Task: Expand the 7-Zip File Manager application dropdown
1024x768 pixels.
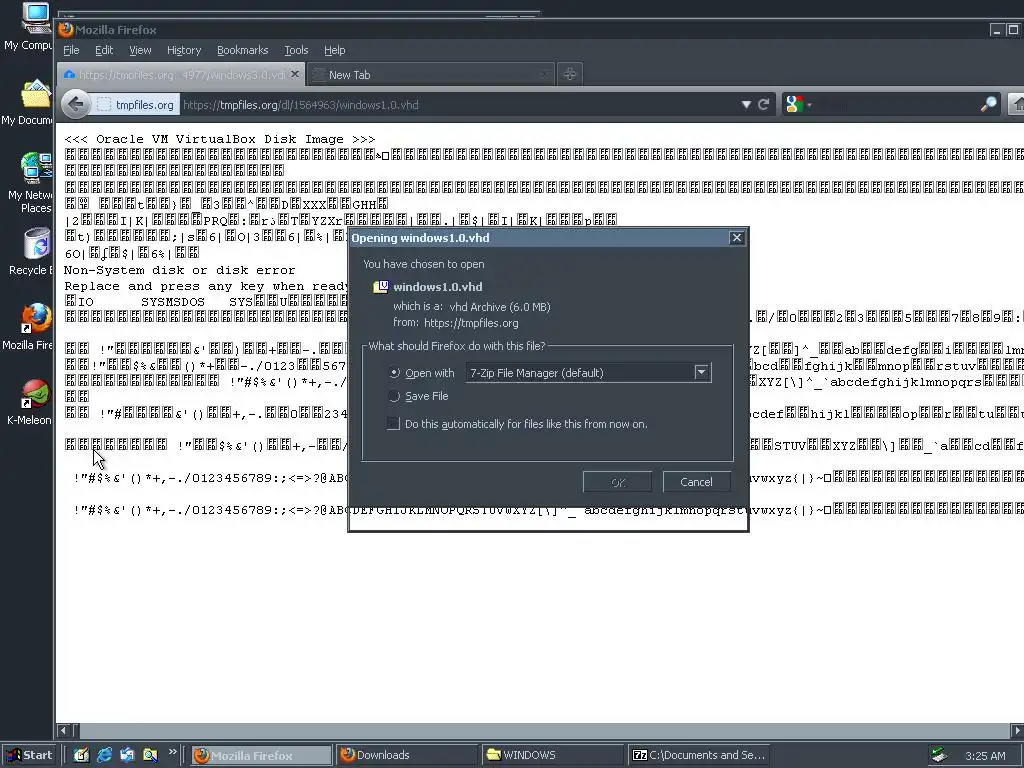Action: tap(701, 372)
